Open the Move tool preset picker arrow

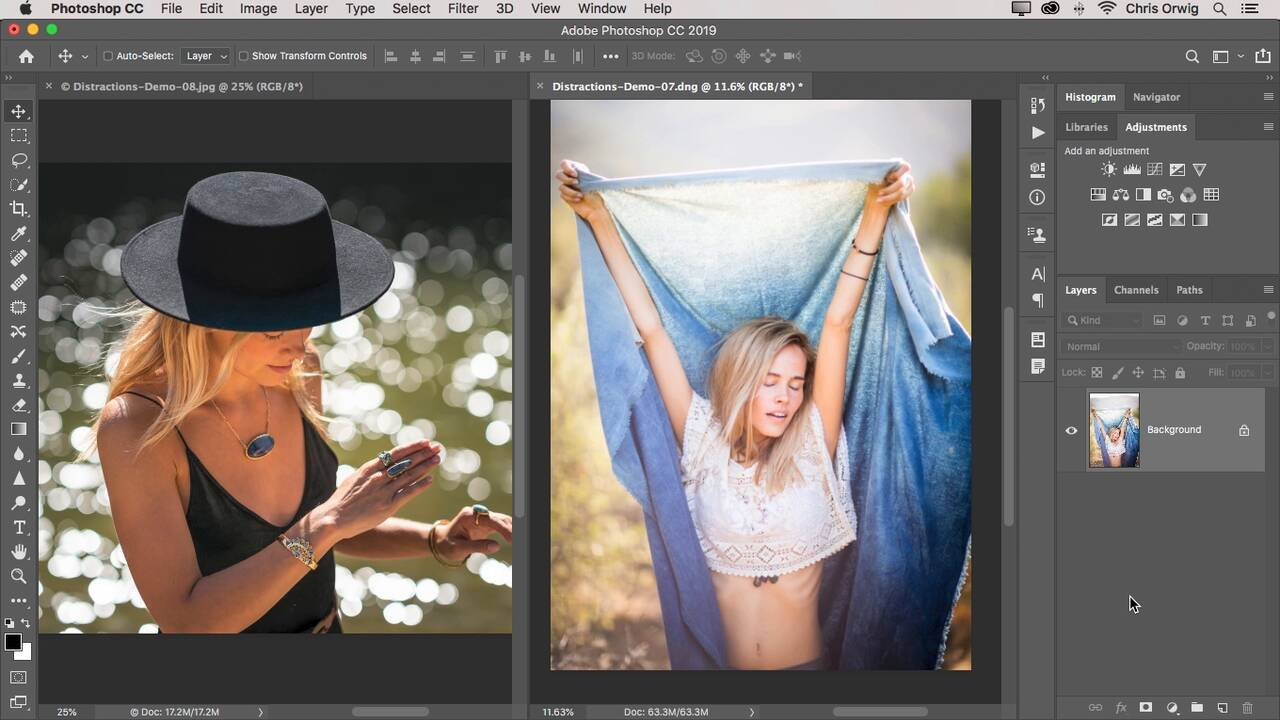click(x=85, y=57)
